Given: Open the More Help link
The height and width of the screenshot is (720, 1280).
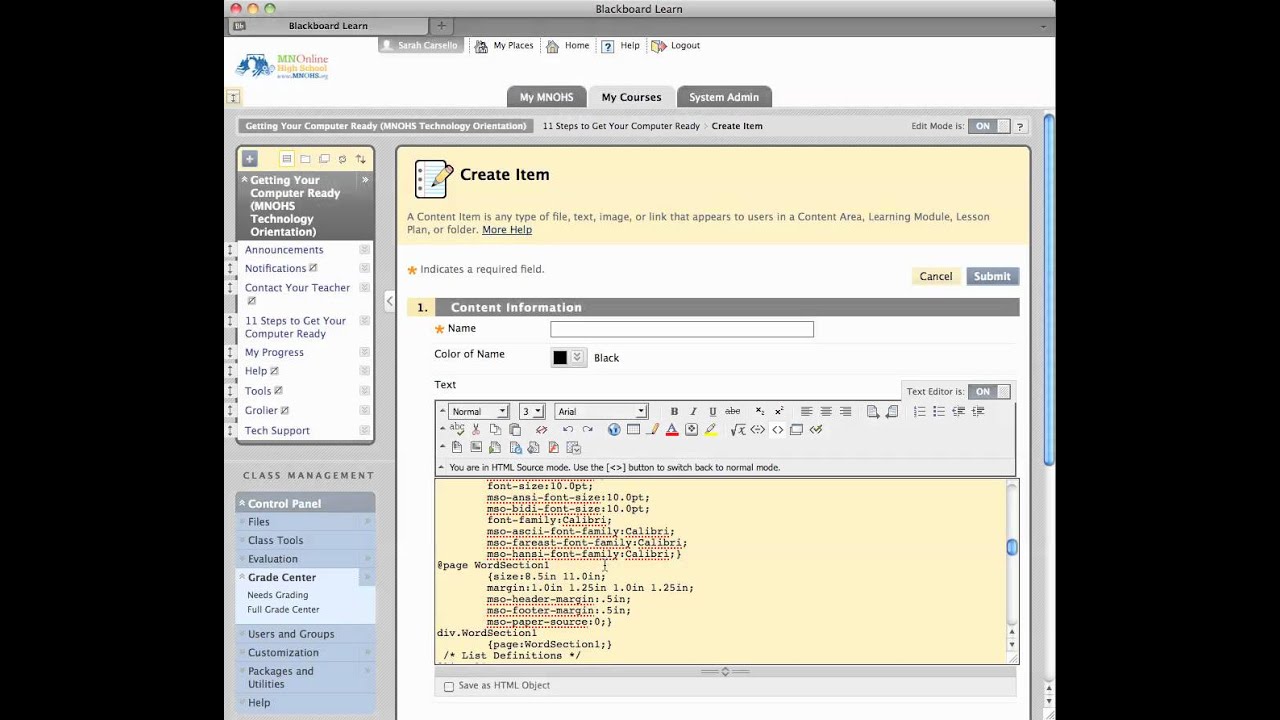Looking at the screenshot, I should (507, 230).
